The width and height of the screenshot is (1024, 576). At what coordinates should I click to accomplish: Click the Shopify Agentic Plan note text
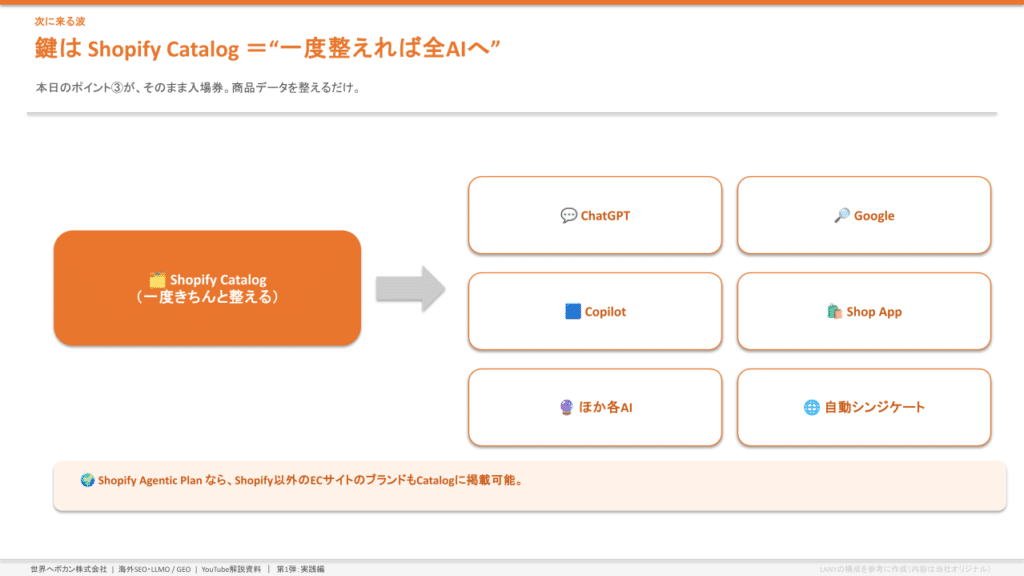coord(311,481)
